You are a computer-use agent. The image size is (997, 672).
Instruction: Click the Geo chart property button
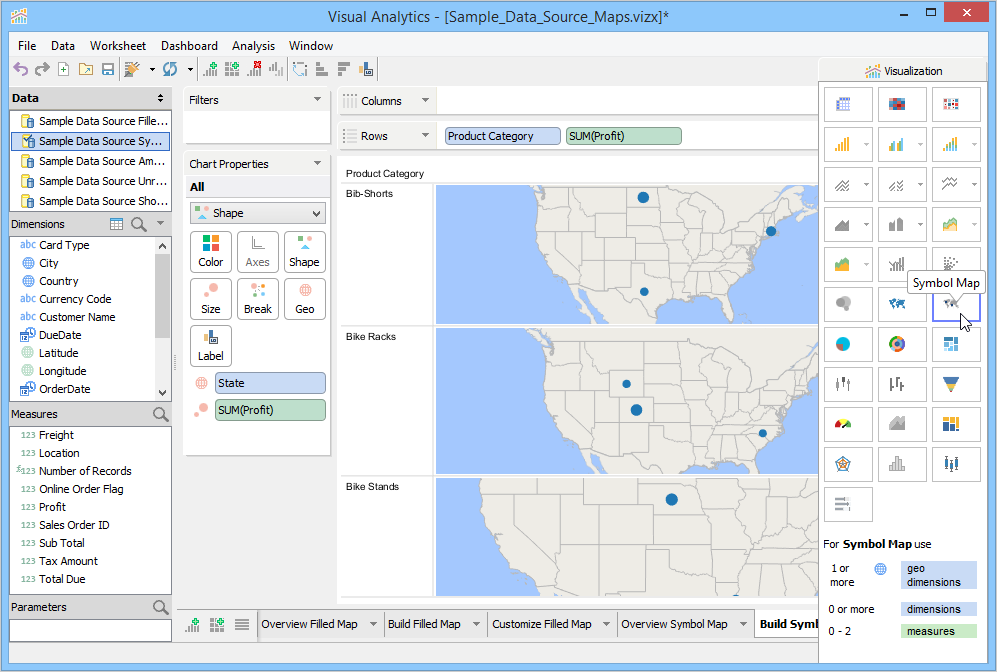pos(304,299)
